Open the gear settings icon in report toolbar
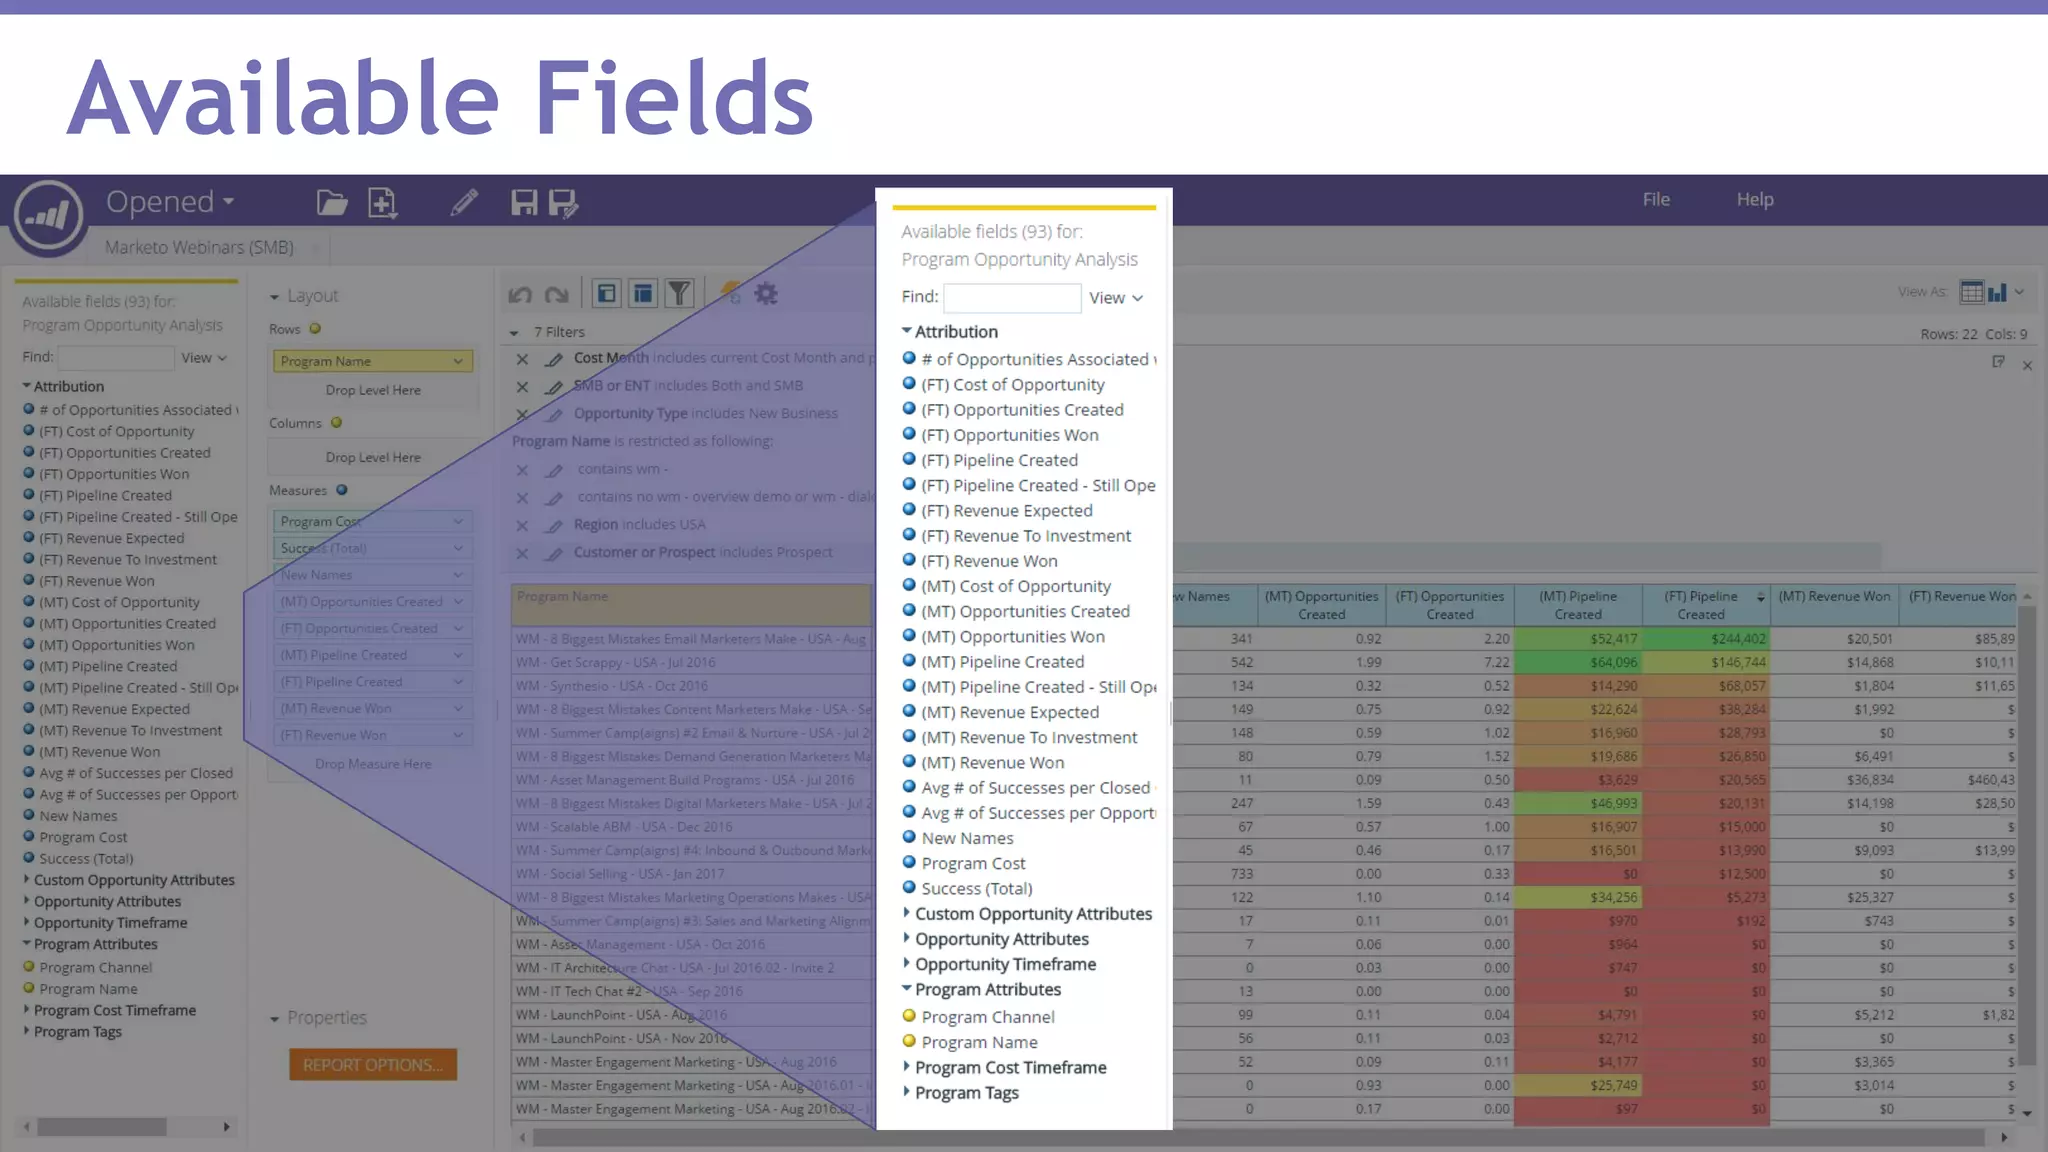 click(x=766, y=294)
